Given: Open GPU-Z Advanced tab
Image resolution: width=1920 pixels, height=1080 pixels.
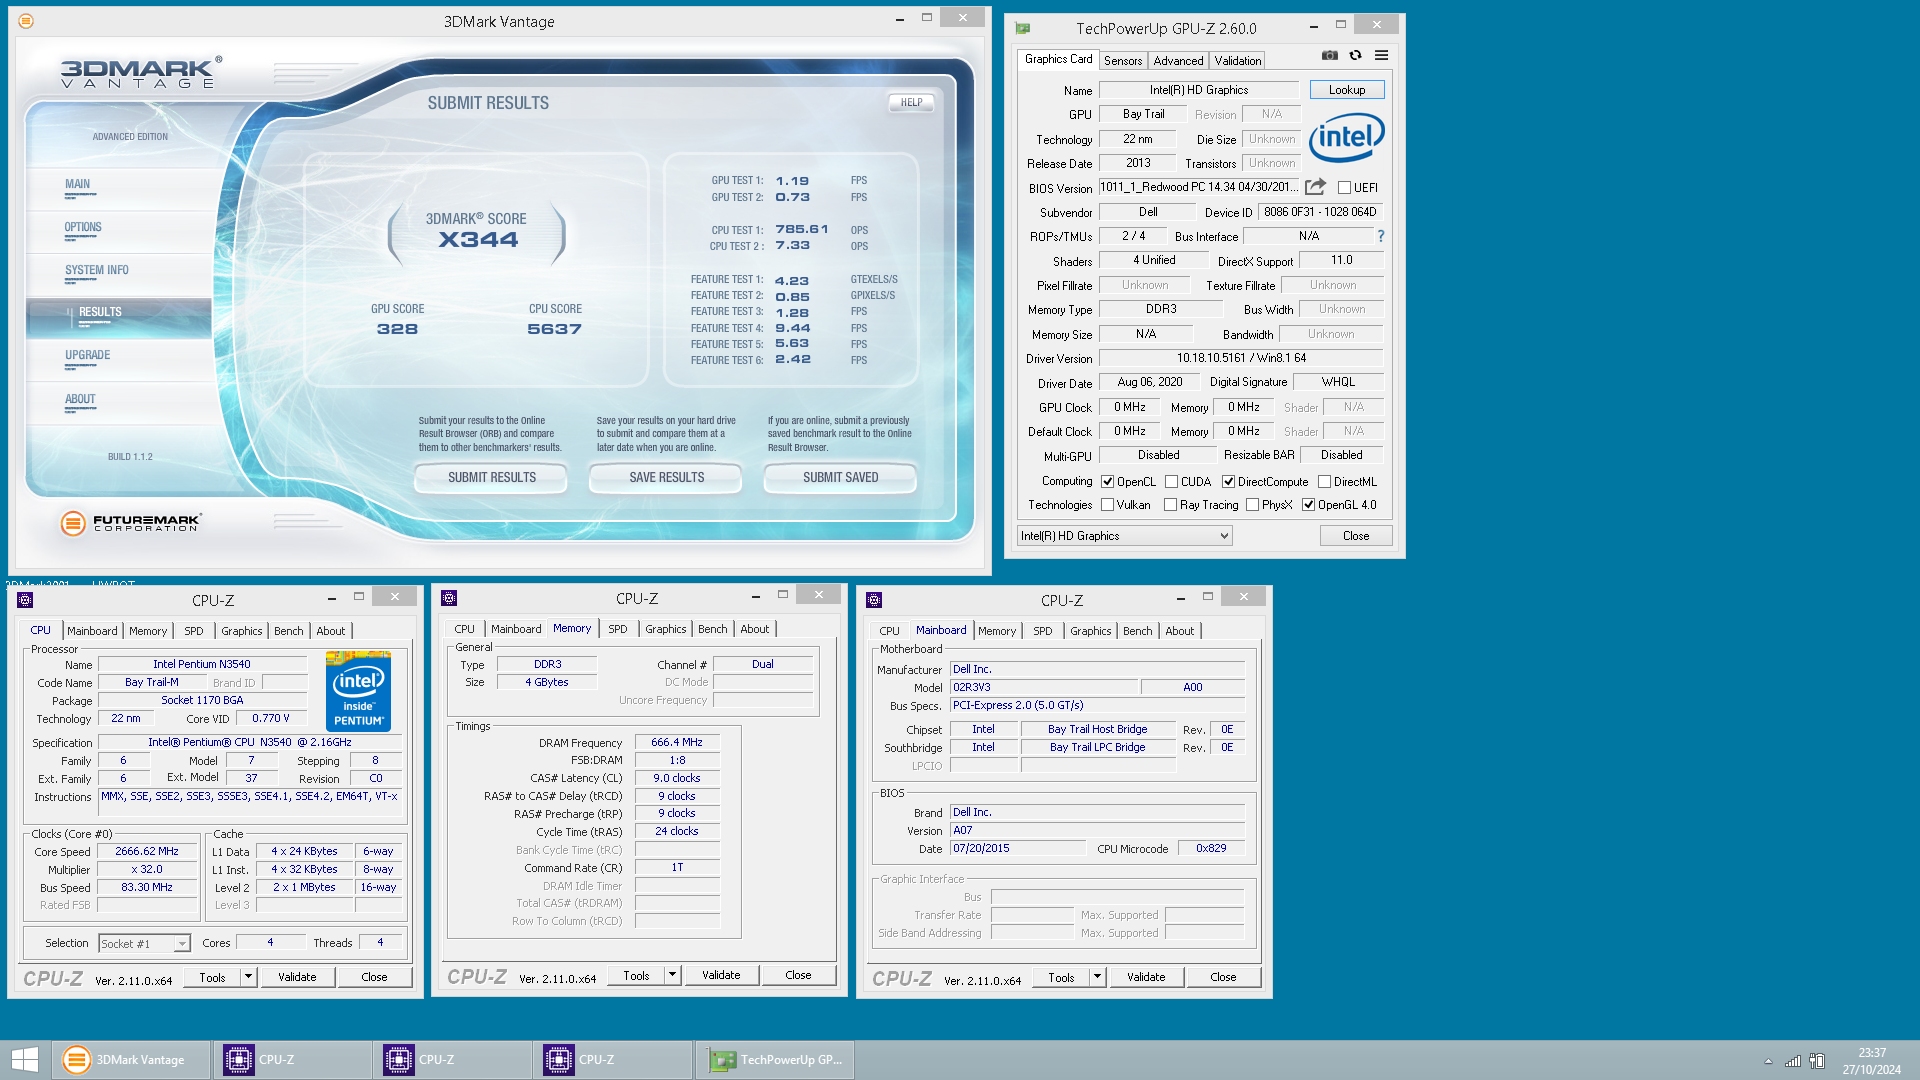Looking at the screenshot, I should tap(1178, 61).
